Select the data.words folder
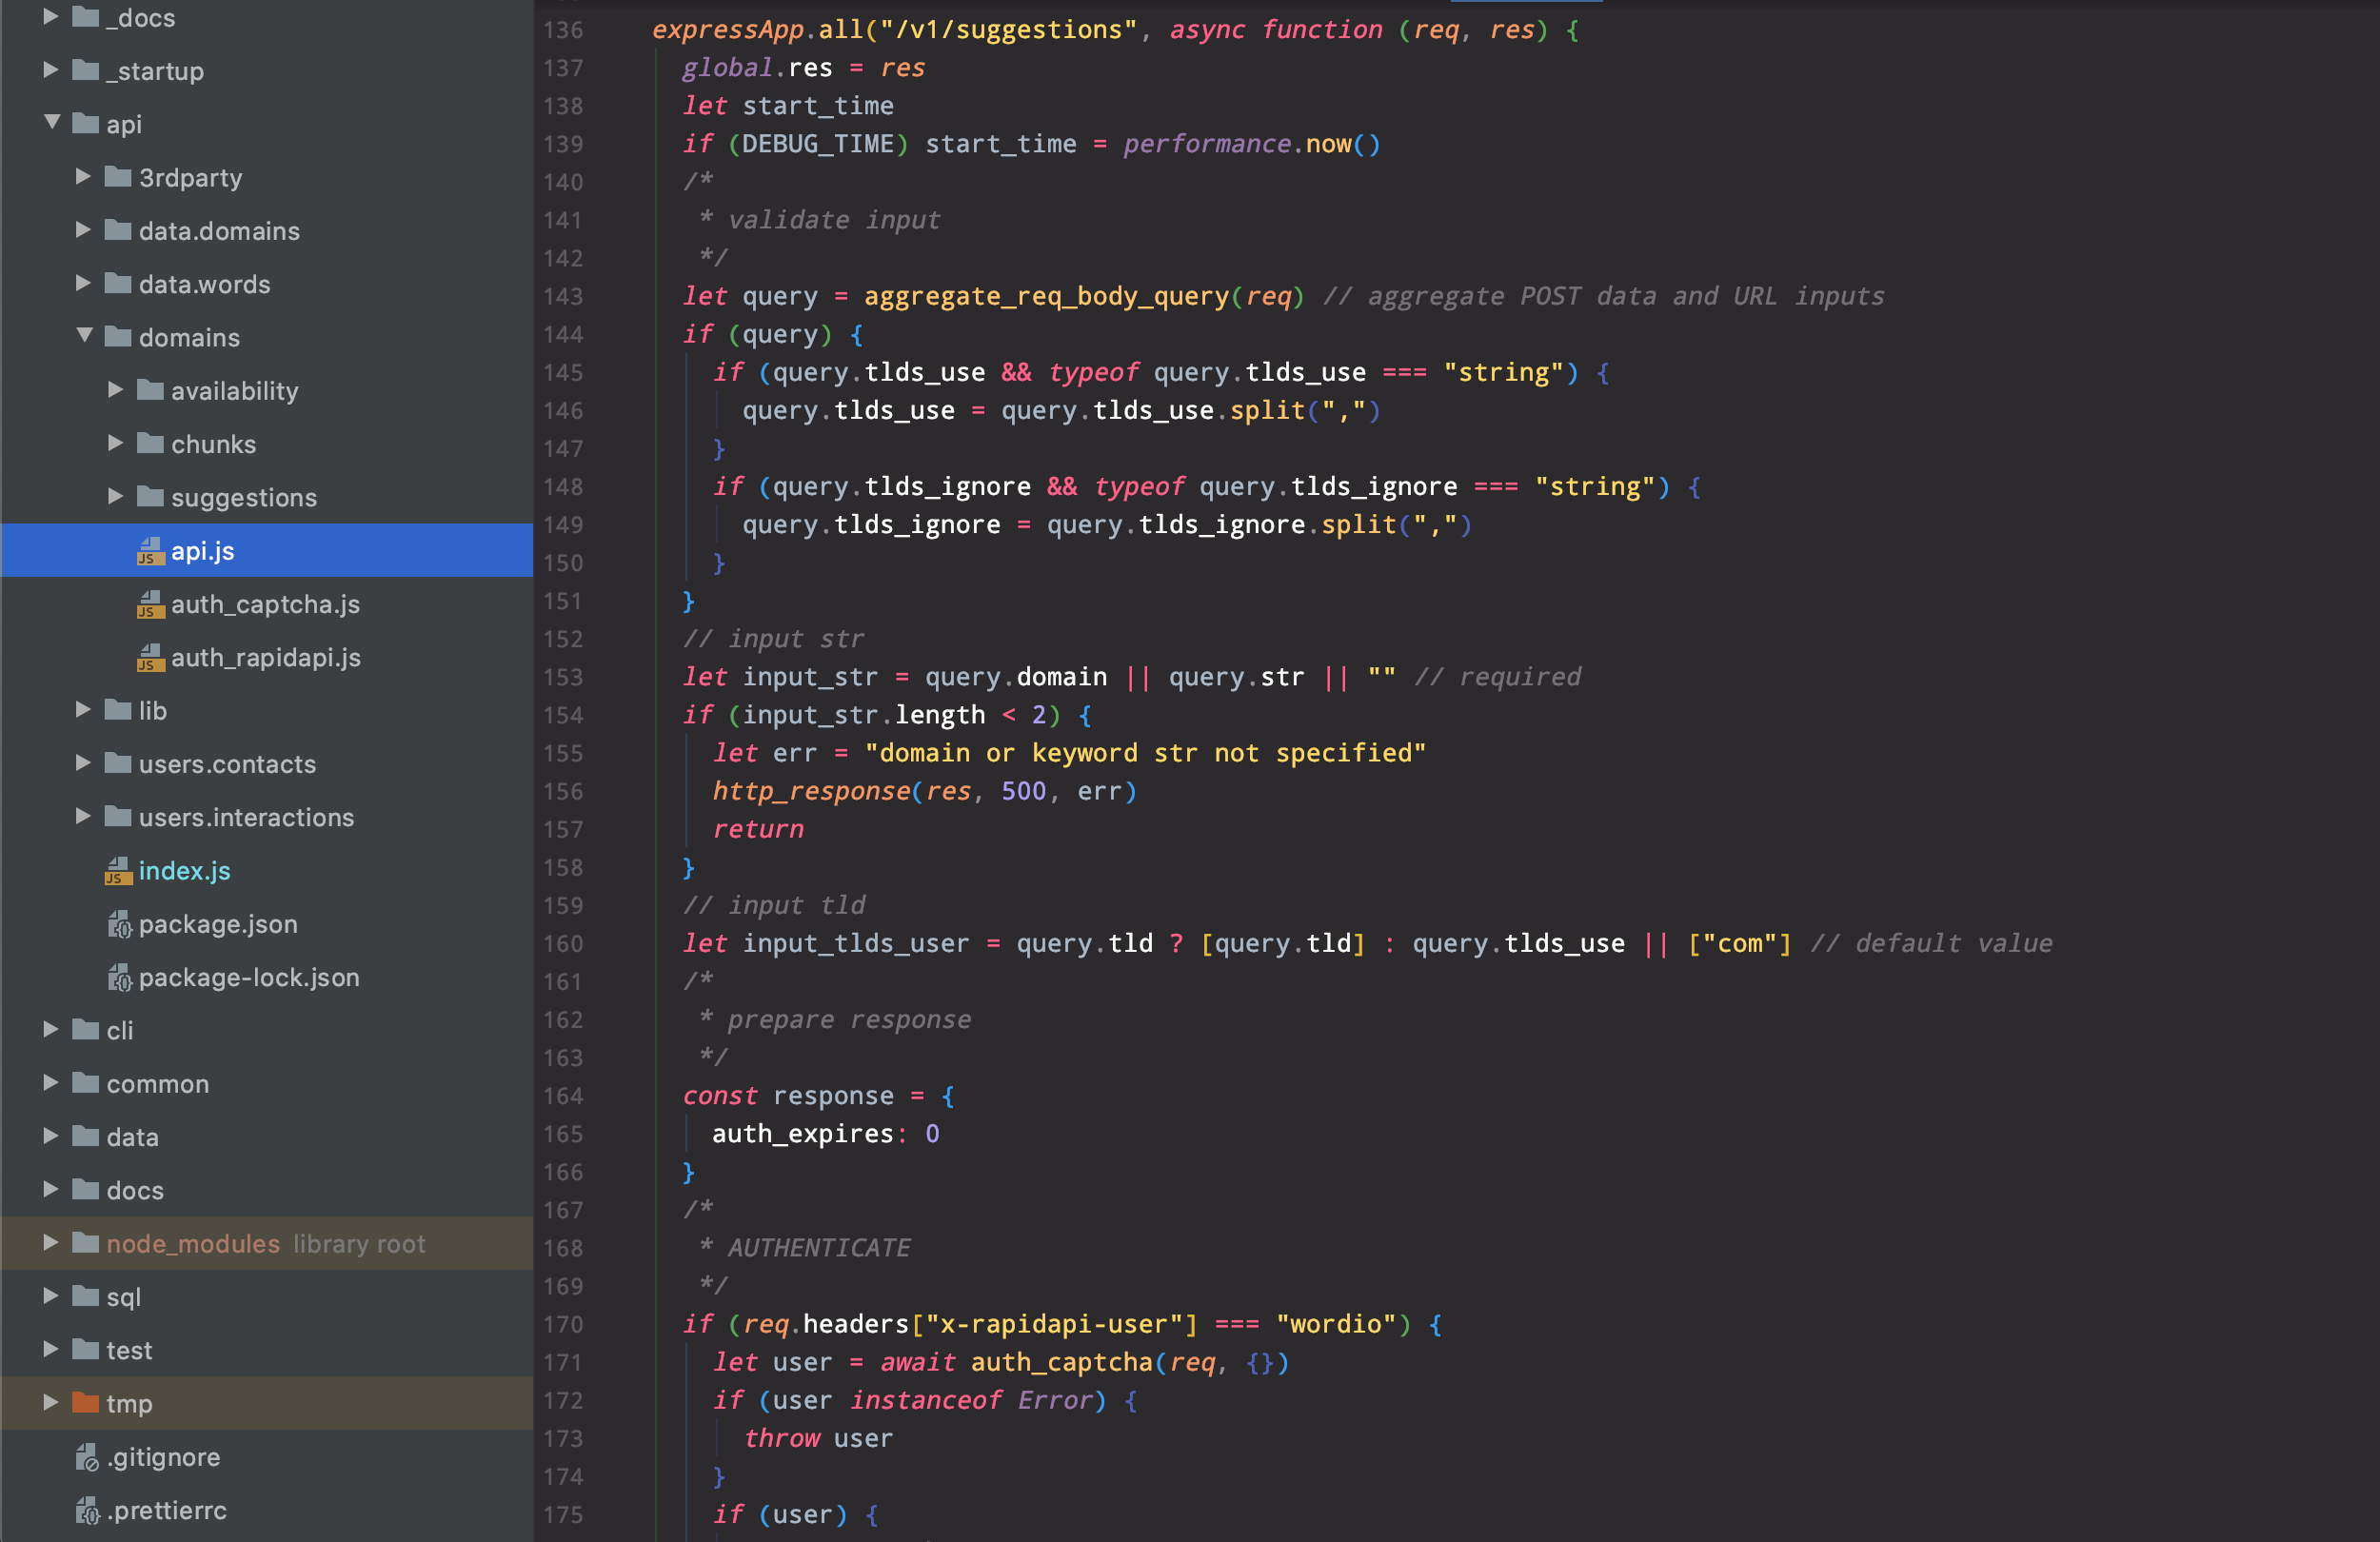2380x1542 pixels. [x=204, y=284]
